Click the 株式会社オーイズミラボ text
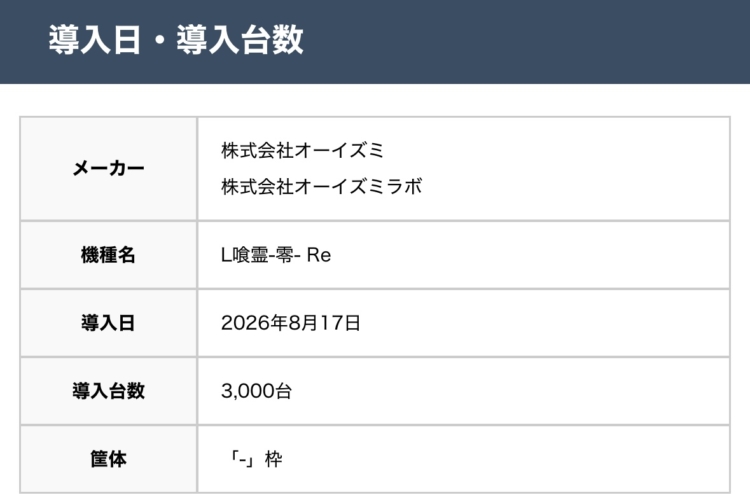 coord(321,186)
